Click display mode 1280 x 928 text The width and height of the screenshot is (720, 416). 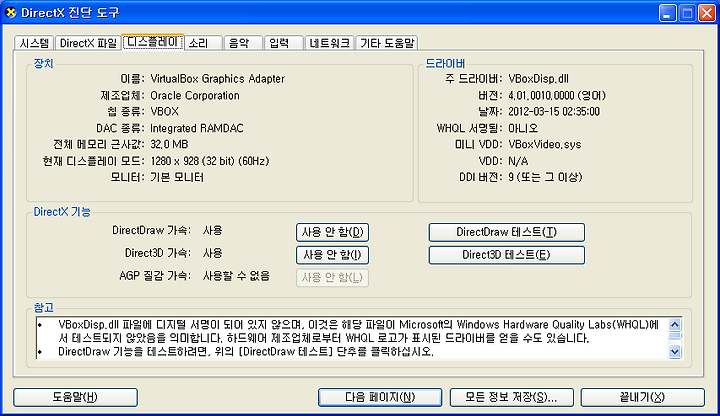pos(210,161)
